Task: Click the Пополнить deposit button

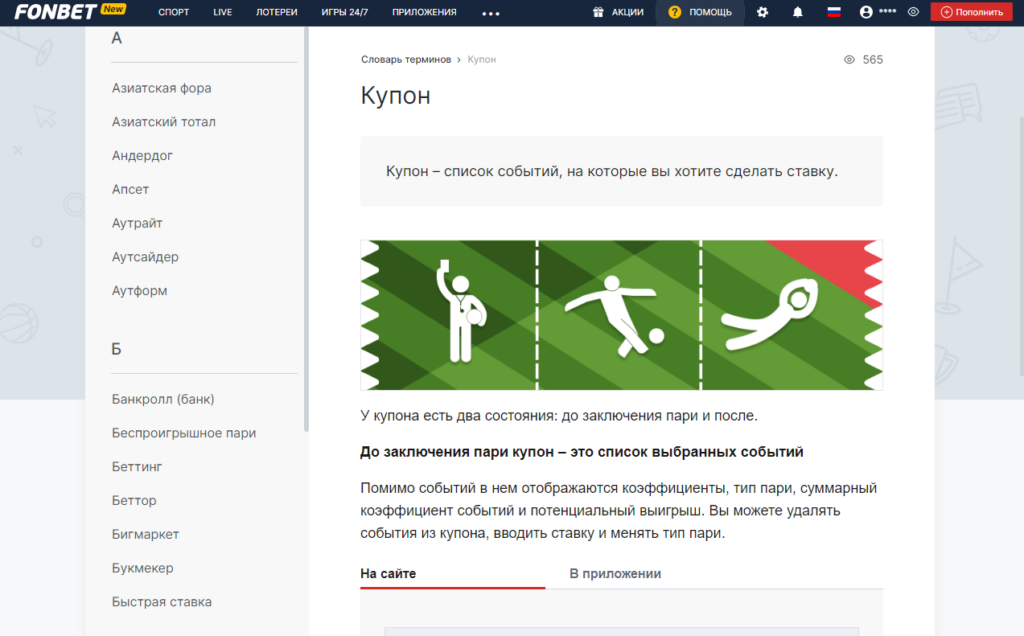Action: [x=972, y=12]
